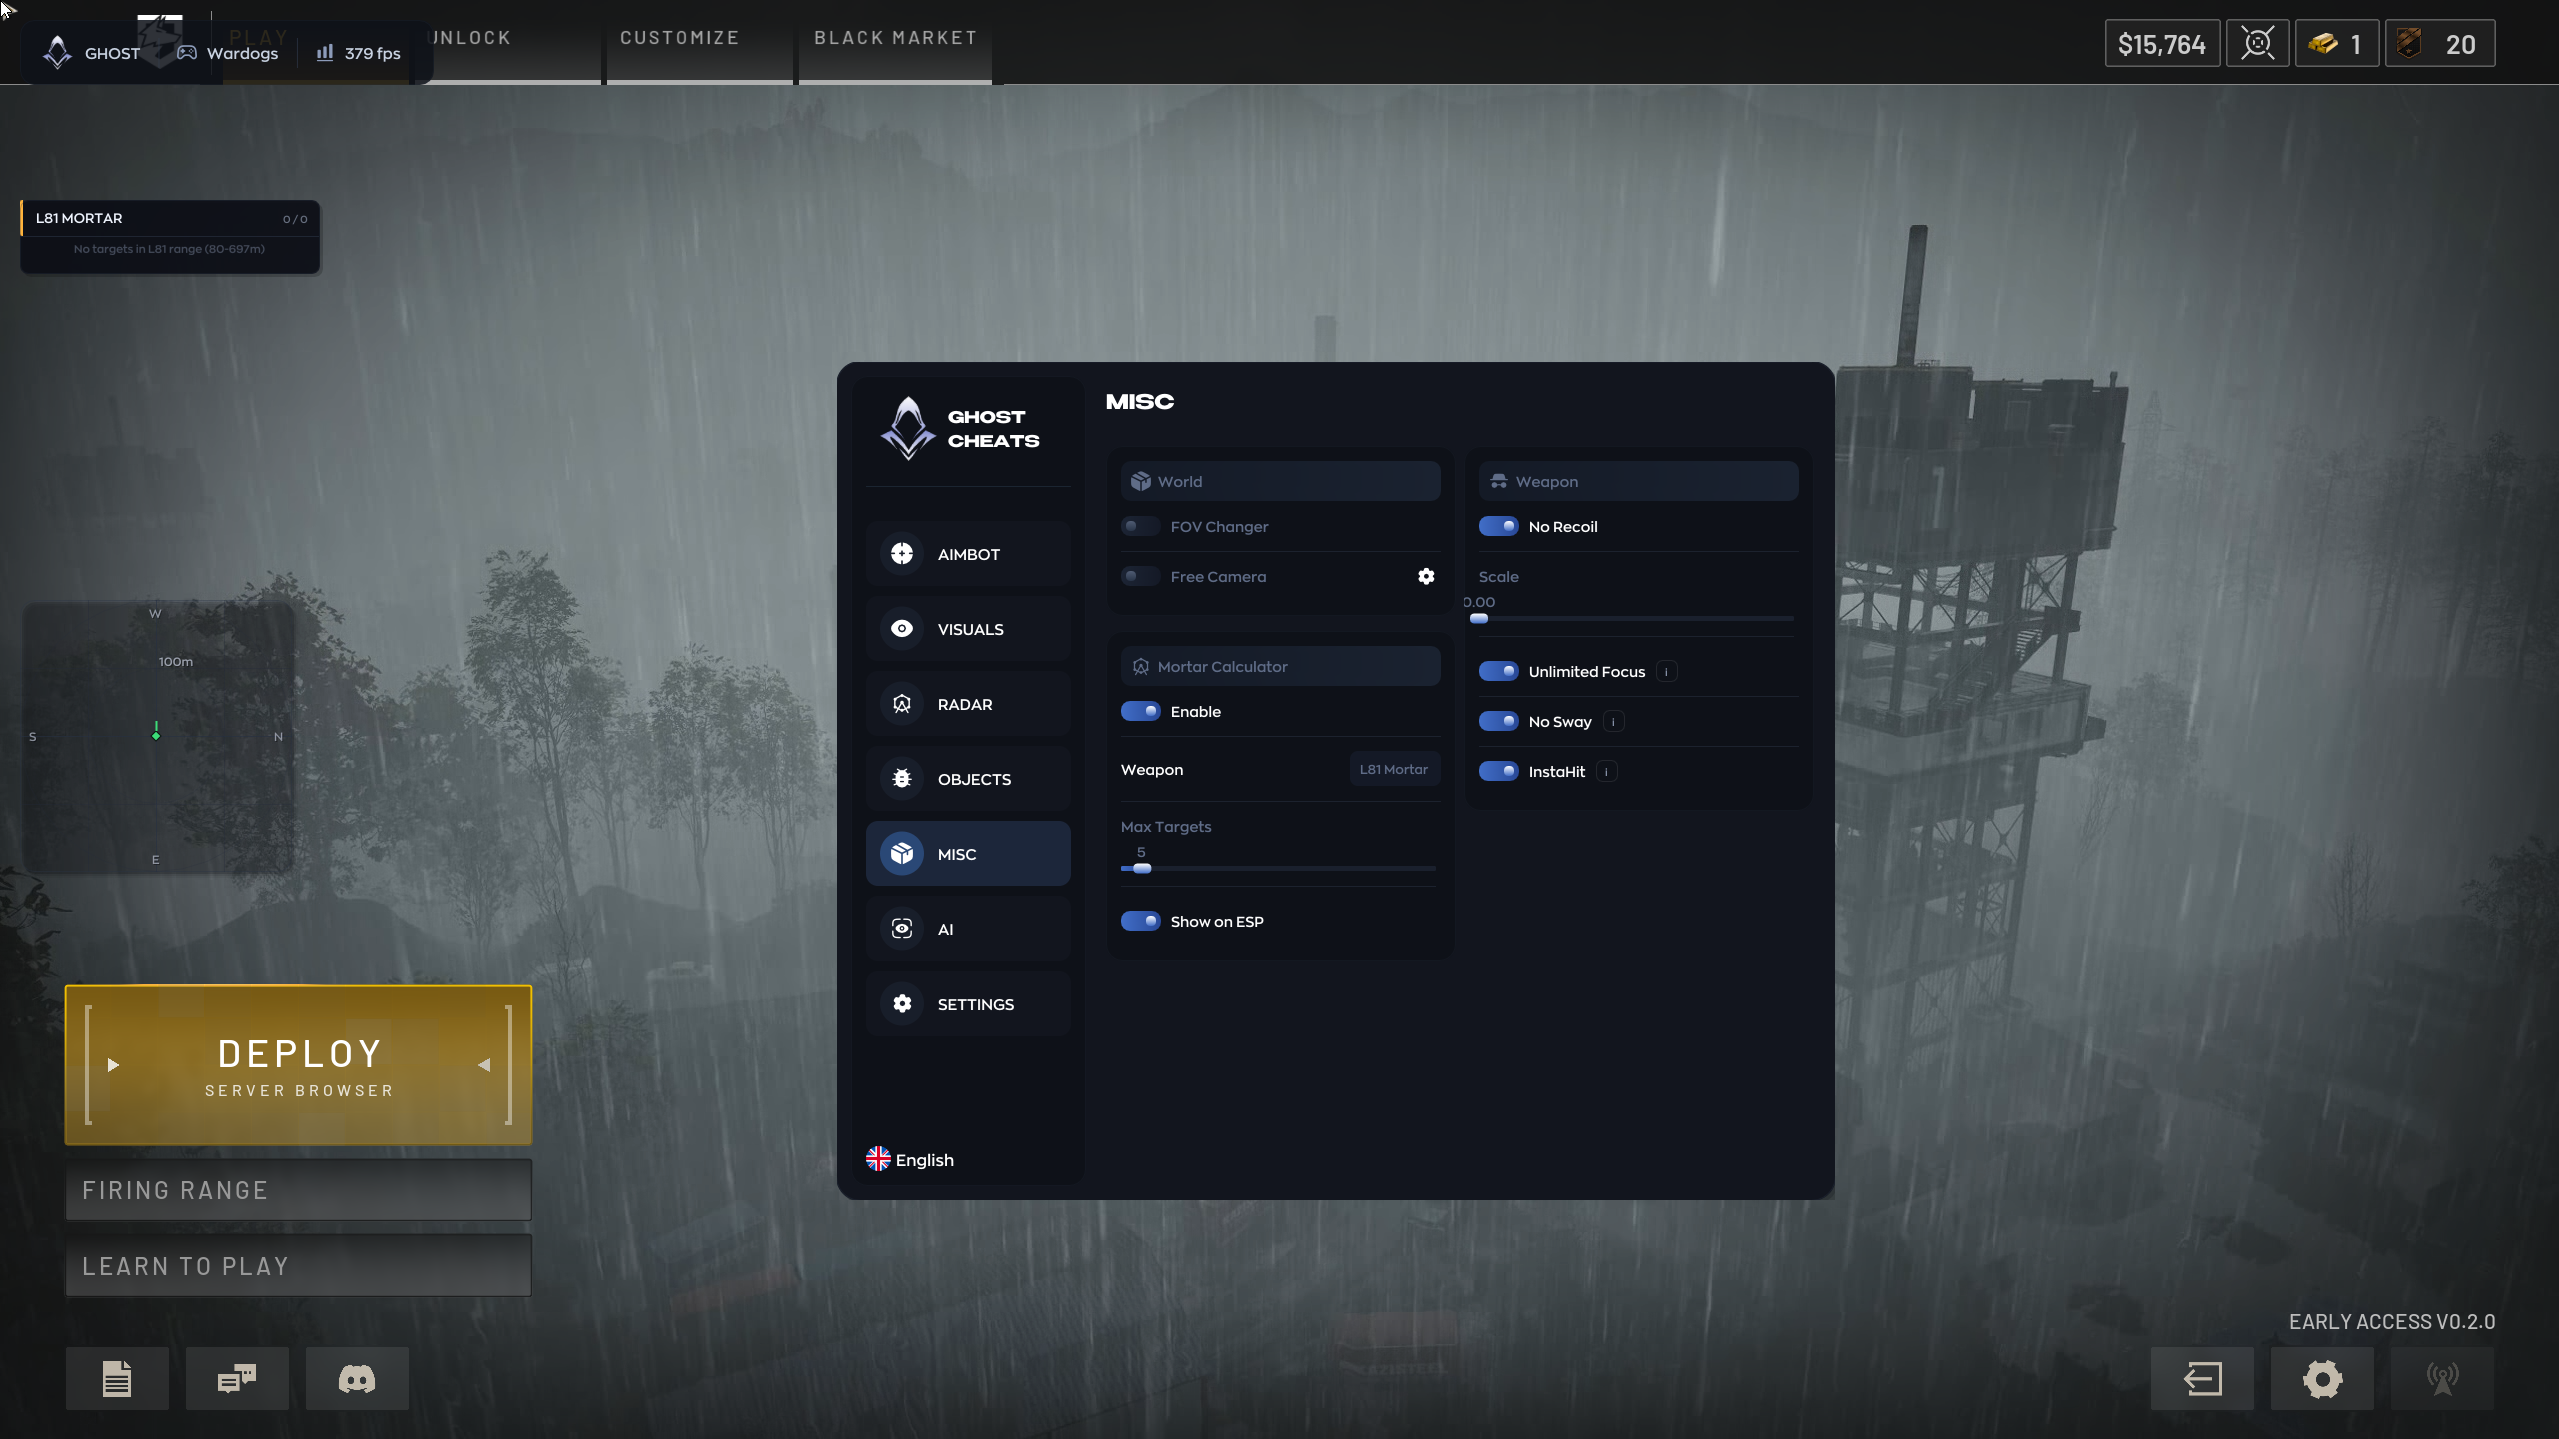The height and width of the screenshot is (1439, 2559).
Task: Click the No Recoil Scale slider
Action: [x=1636, y=619]
